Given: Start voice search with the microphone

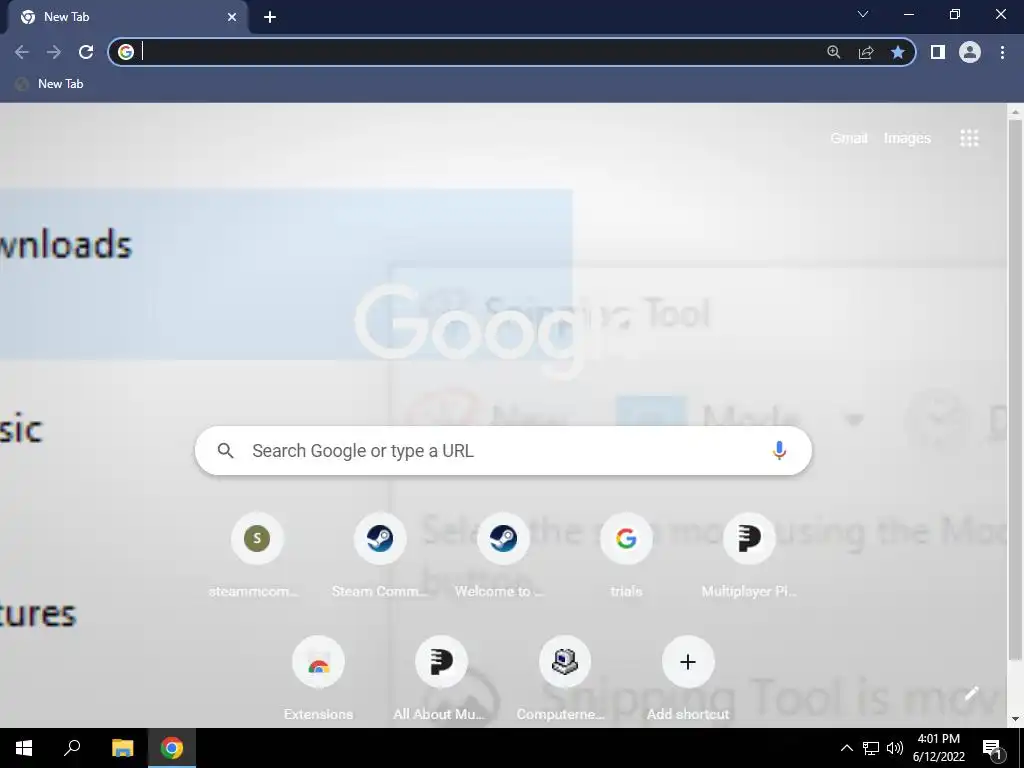Looking at the screenshot, I should tap(778, 451).
